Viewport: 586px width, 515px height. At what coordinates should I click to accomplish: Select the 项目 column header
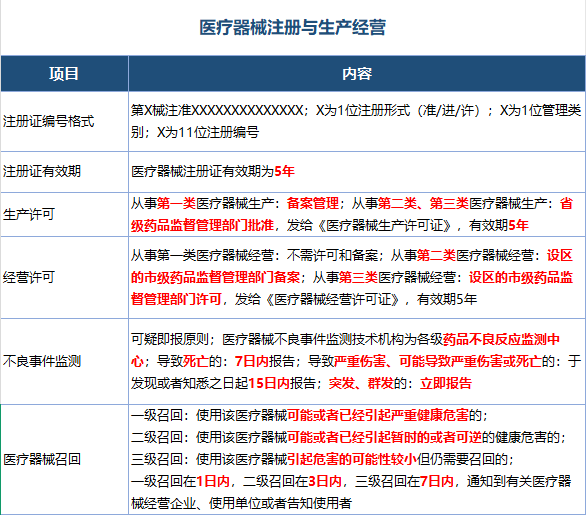[64, 74]
